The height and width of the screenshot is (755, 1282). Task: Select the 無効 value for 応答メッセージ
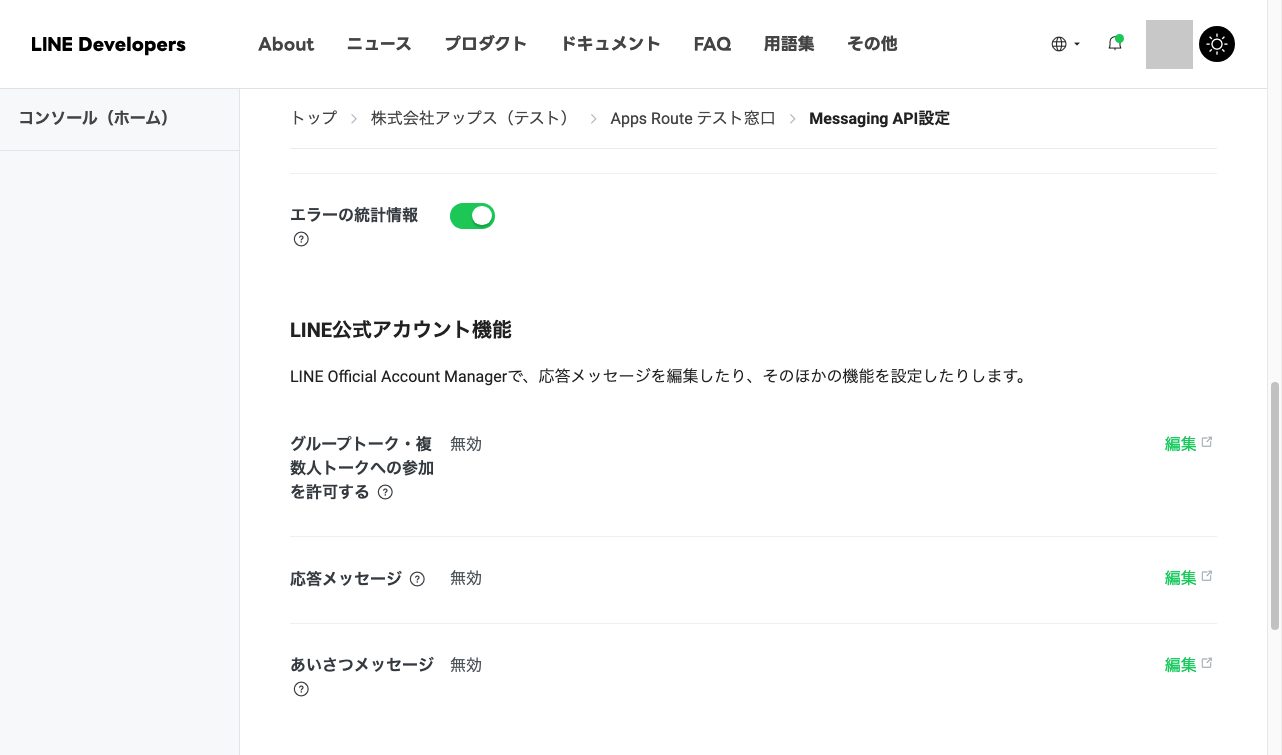[x=466, y=578]
